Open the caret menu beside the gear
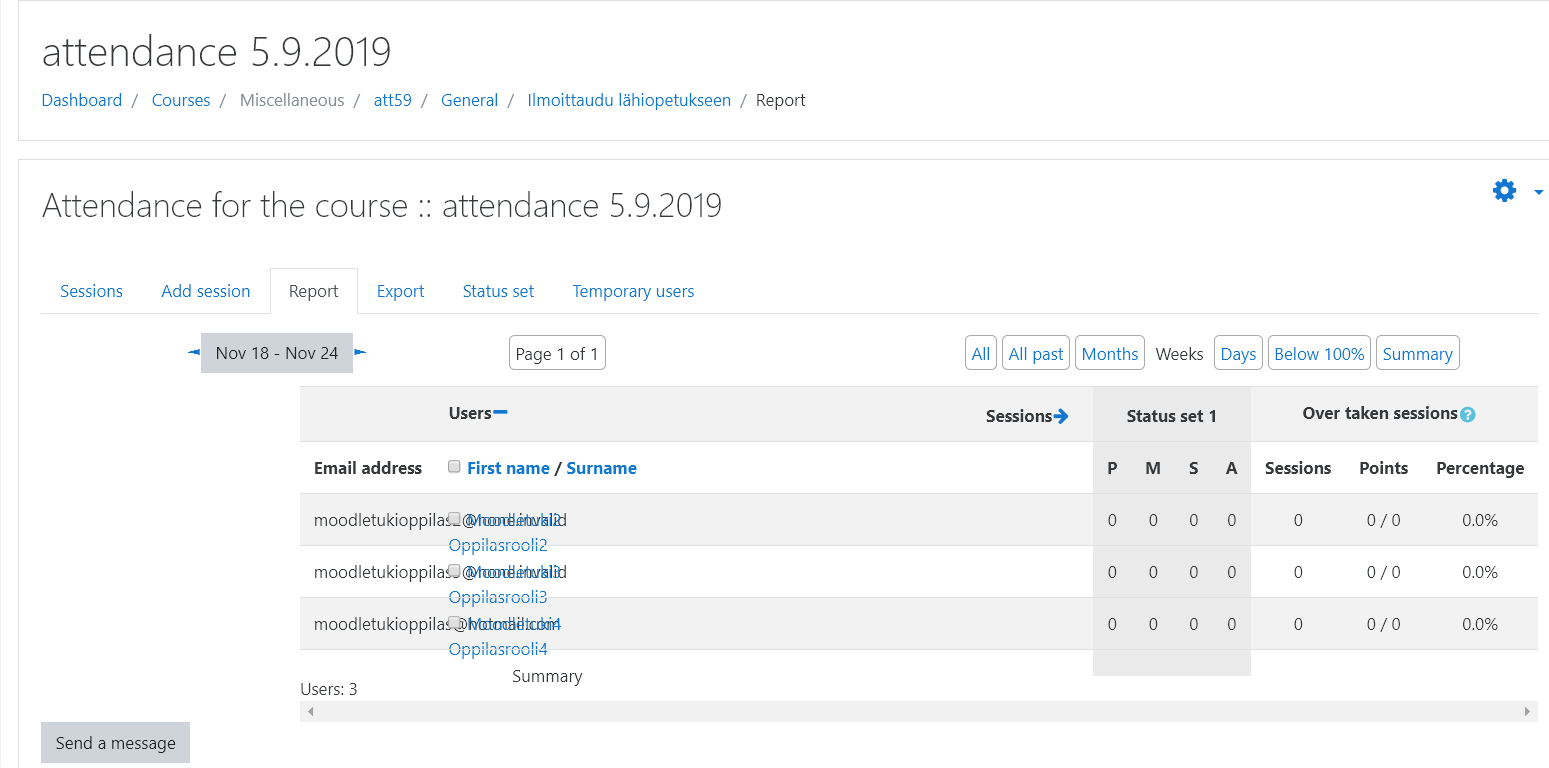 coord(1537,191)
